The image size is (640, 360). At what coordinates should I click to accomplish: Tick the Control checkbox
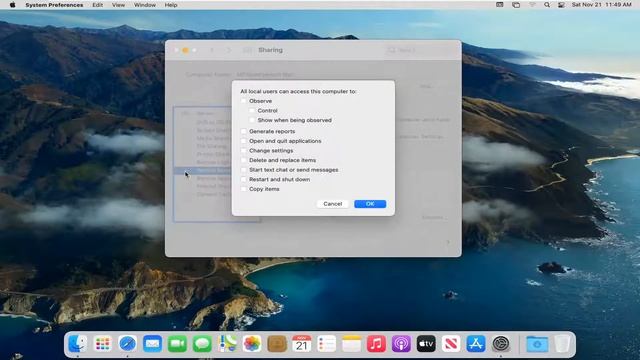[x=252, y=111]
